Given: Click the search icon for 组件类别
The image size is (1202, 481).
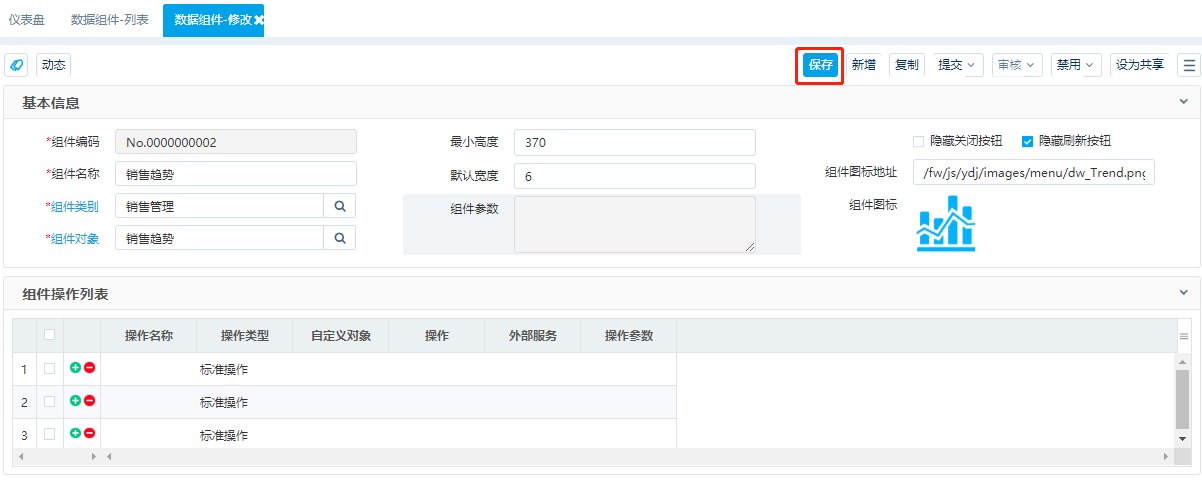Looking at the screenshot, I should coord(340,206).
